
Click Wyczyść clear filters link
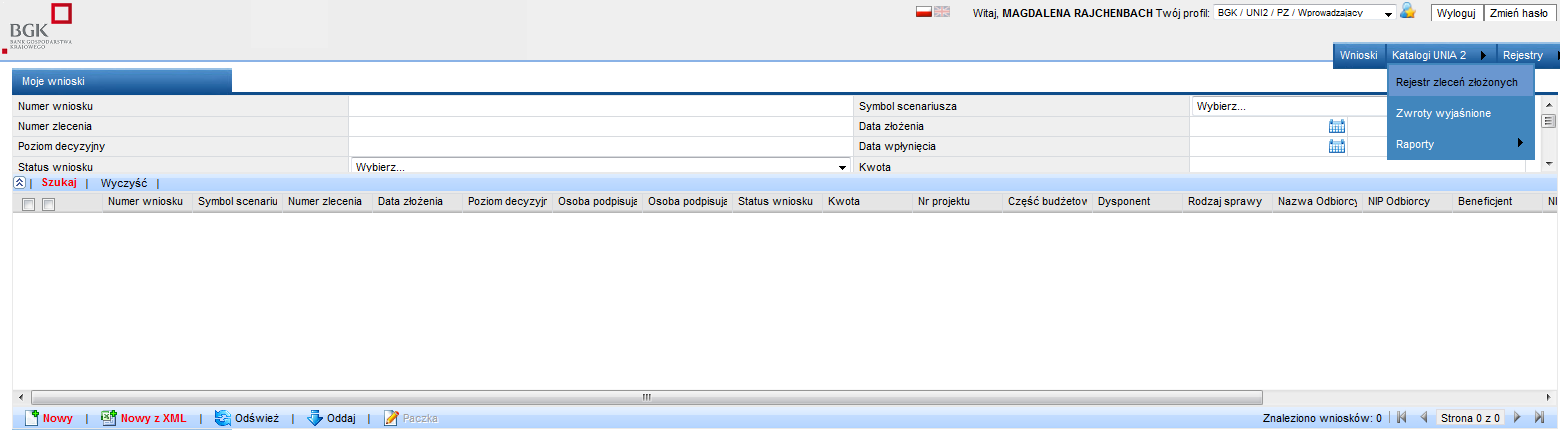[x=124, y=183]
